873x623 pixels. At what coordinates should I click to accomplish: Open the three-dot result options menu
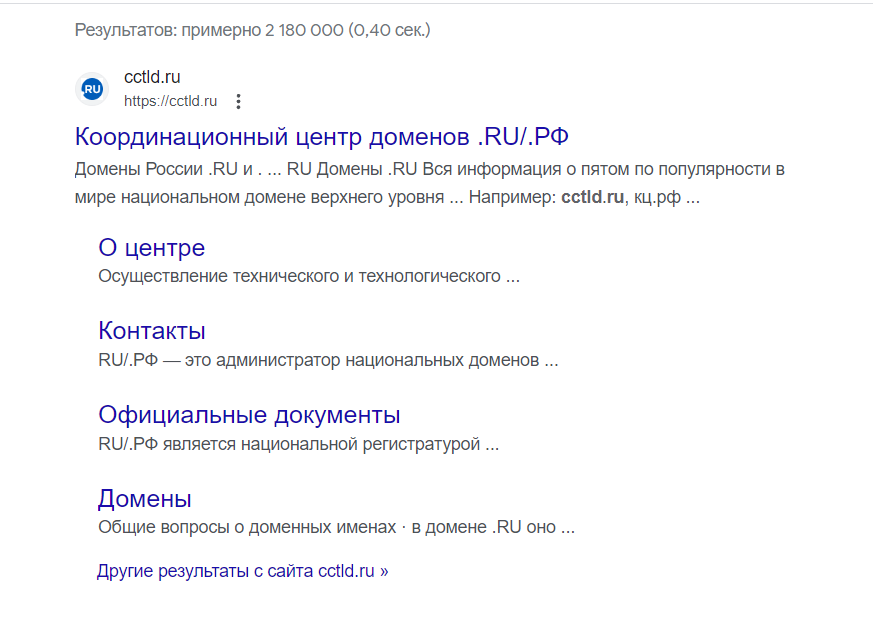coord(238,101)
